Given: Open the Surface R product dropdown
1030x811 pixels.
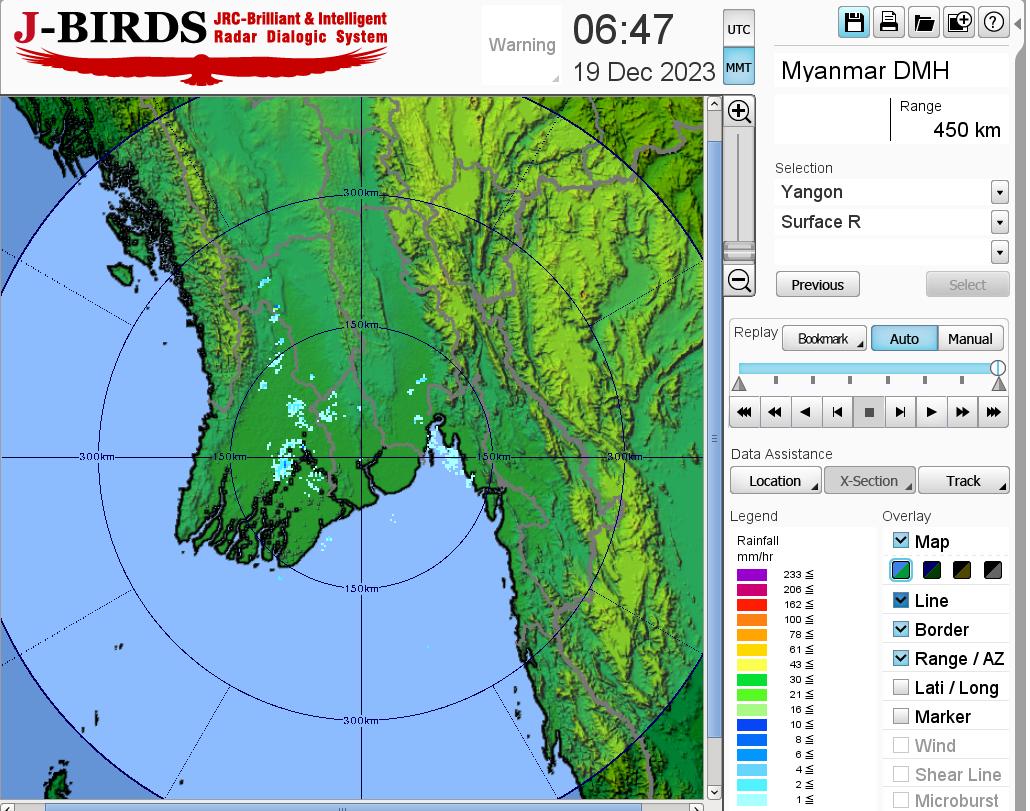Looking at the screenshot, I should (x=999, y=222).
